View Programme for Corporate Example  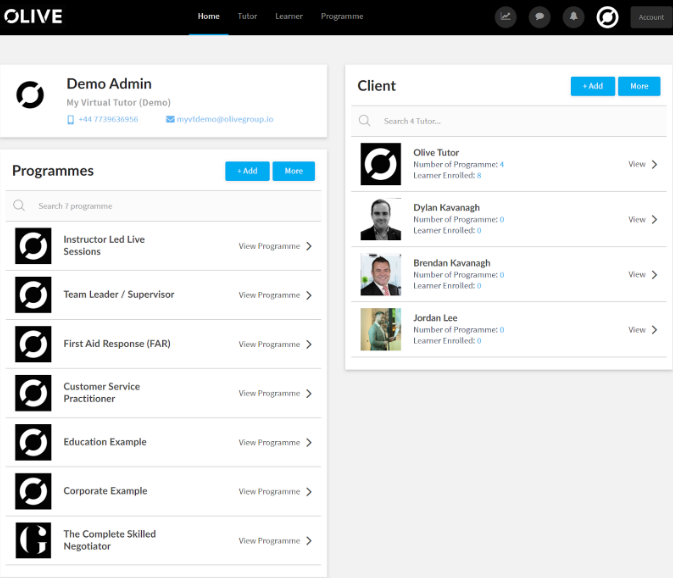coord(269,491)
